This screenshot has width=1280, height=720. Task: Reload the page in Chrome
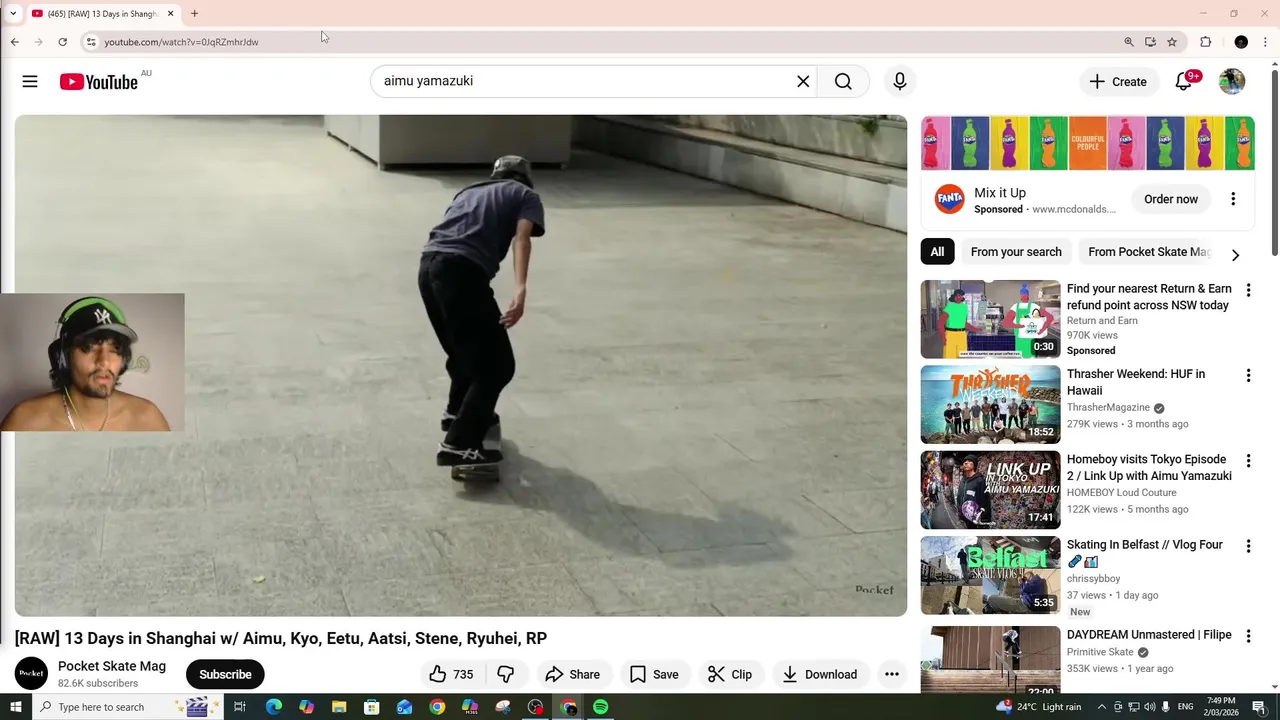coord(62,42)
